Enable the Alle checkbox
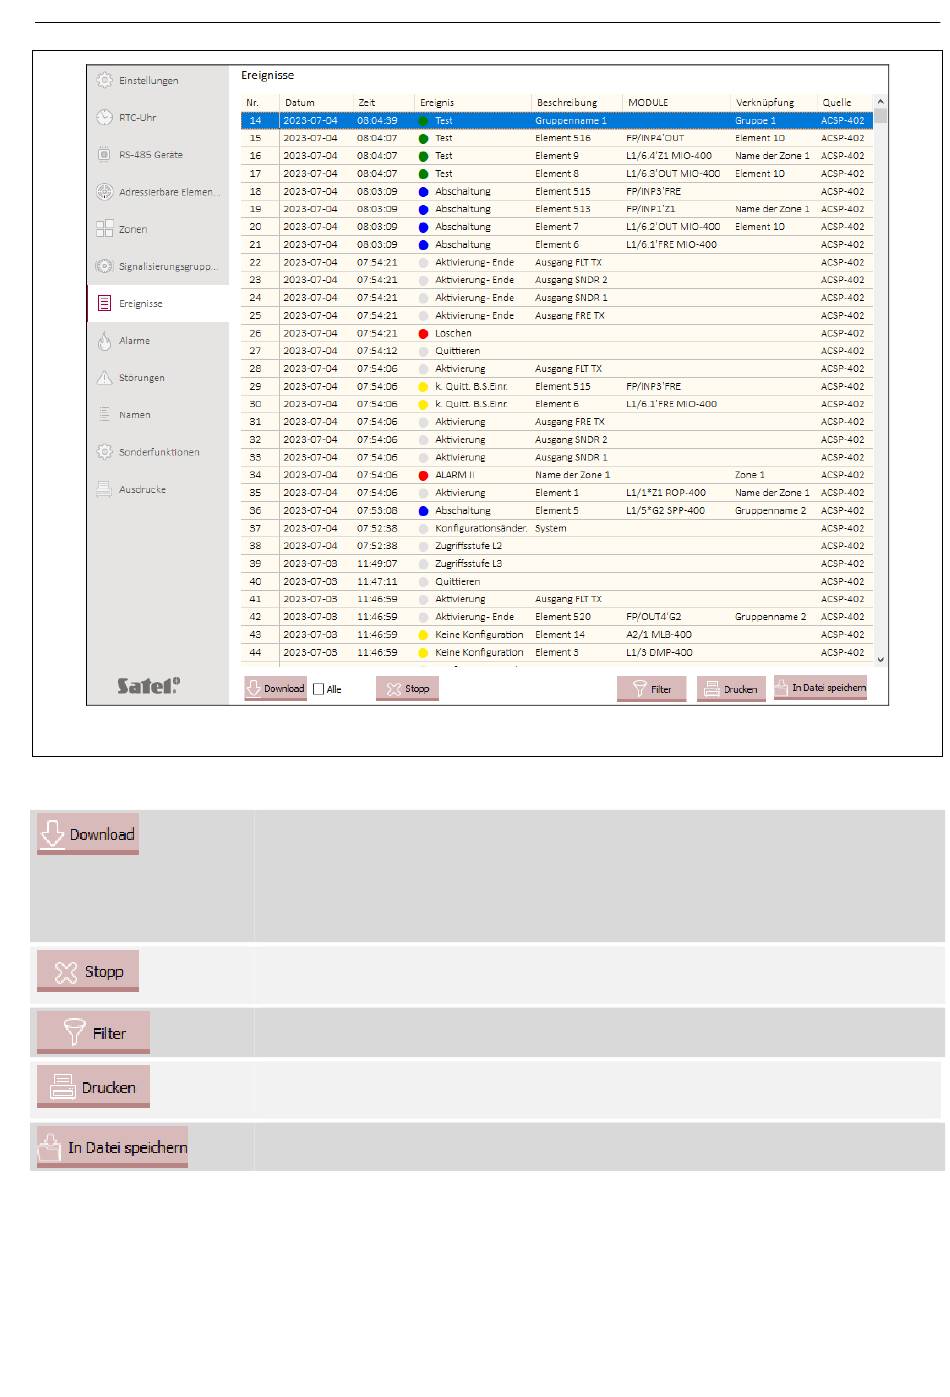 click(319, 689)
